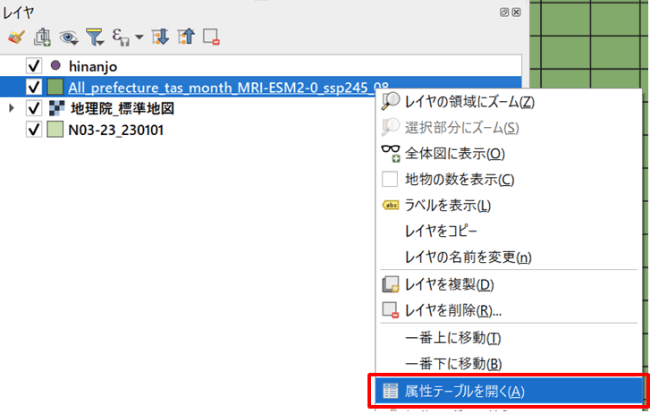
Task: Select レイヤの領域にズーム menu item
Action: (469, 102)
